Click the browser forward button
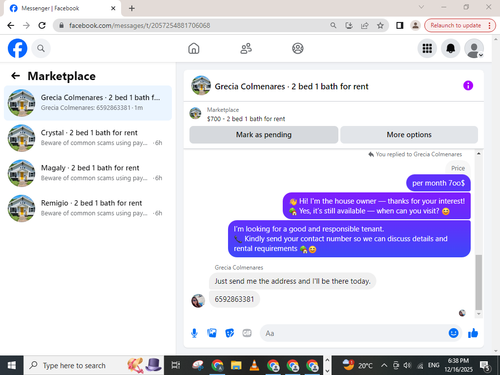500x375 pixels. pyautogui.click(x=27, y=25)
